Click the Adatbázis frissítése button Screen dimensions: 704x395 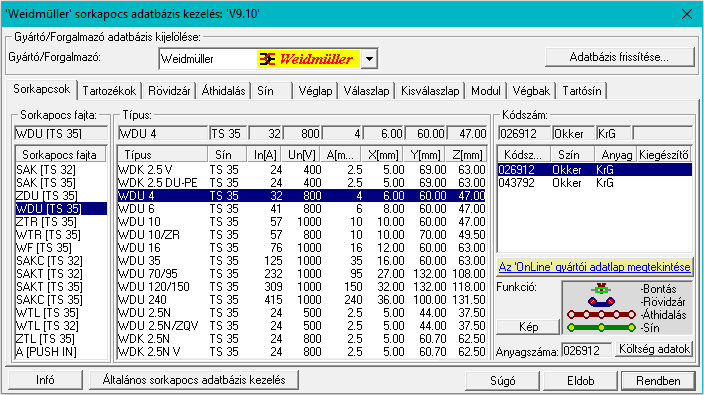coord(619,57)
